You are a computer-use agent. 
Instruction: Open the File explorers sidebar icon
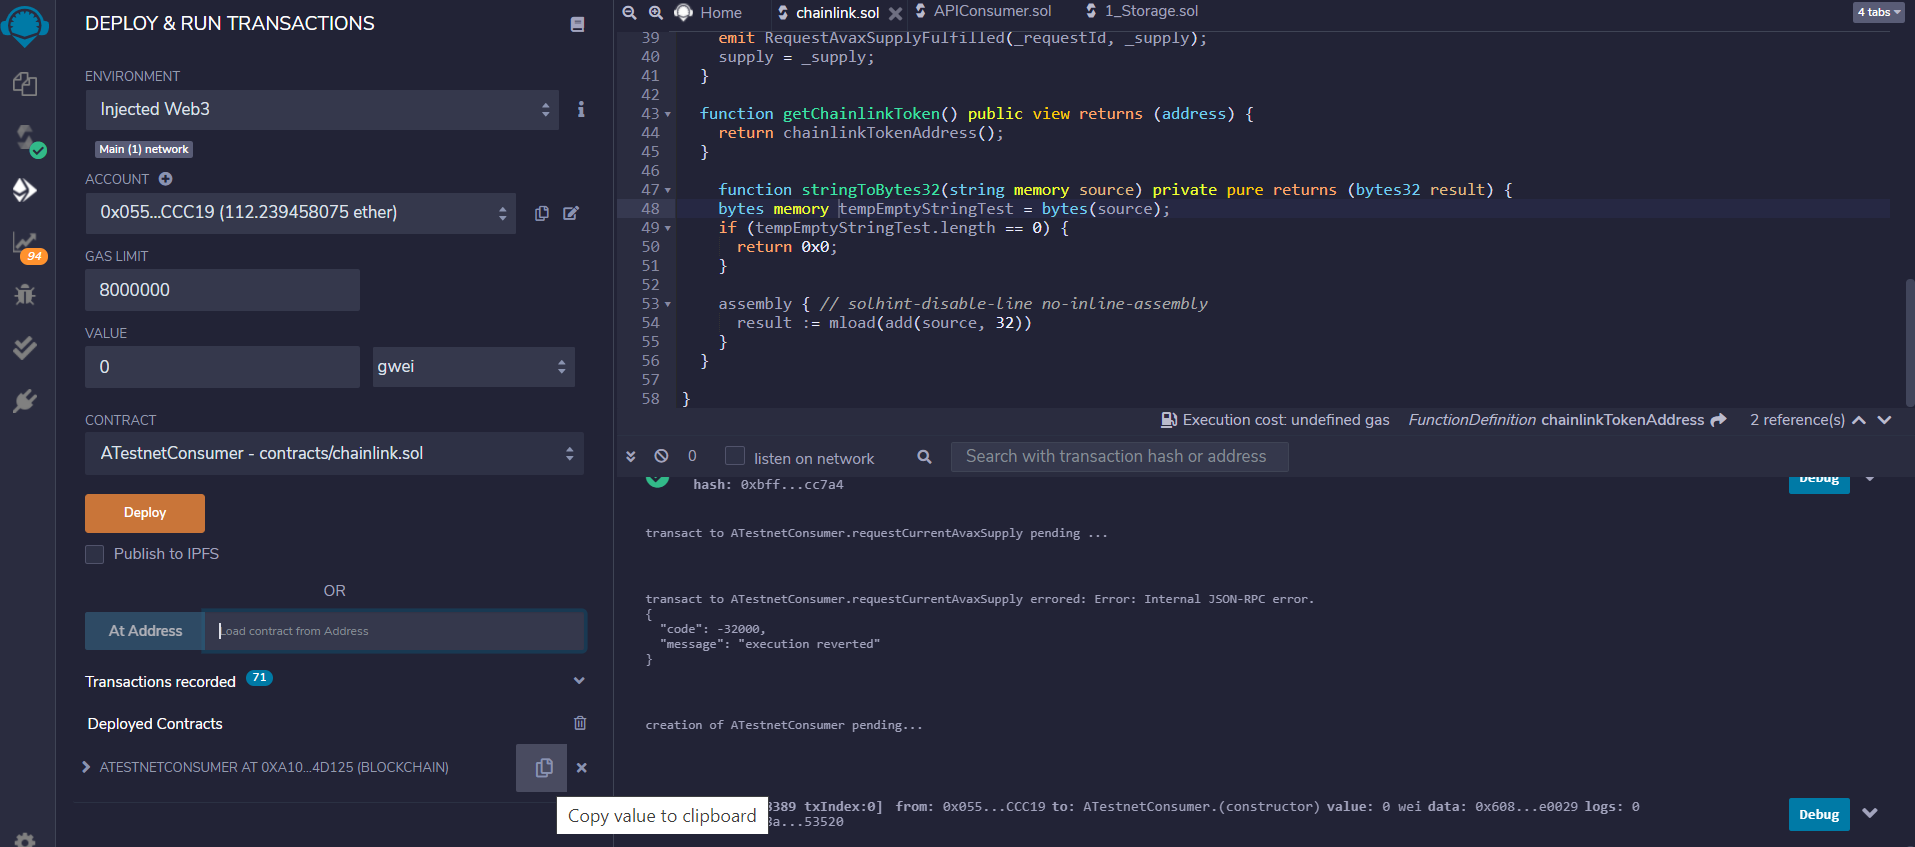25,84
